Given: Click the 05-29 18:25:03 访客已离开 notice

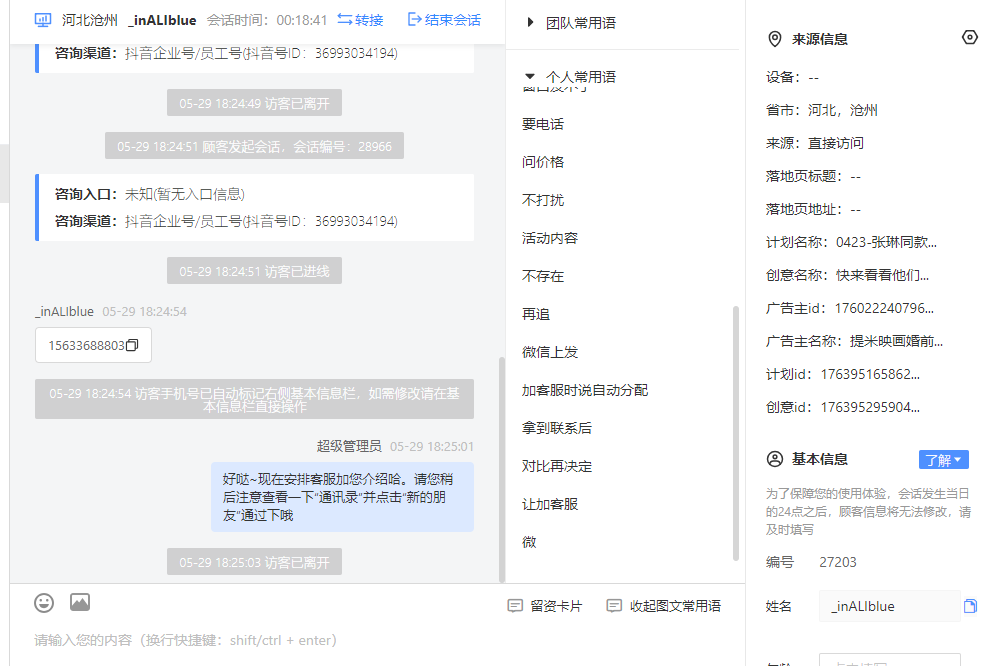Looking at the screenshot, I should tap(254, 562).
